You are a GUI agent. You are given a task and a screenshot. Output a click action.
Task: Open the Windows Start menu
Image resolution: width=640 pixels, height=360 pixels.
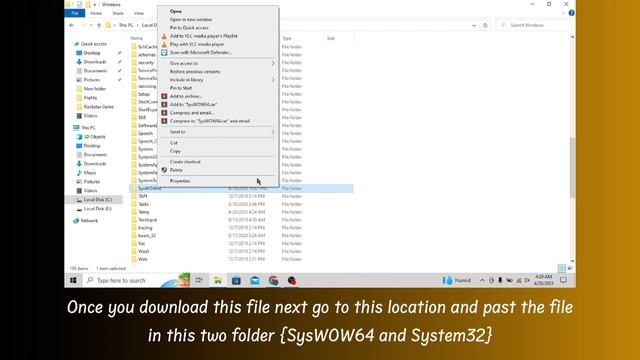[73, 280]
